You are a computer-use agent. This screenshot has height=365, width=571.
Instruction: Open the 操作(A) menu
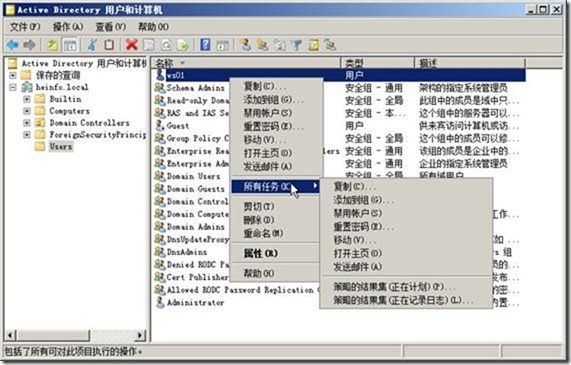click(68, 27)
